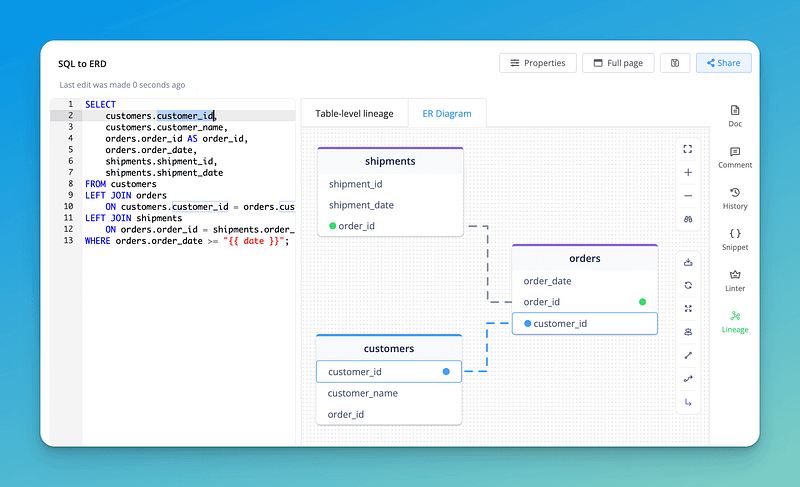Switch to Table-level lineage tab
The height and width of the screenshot is (487, 800).
[354, 113]
